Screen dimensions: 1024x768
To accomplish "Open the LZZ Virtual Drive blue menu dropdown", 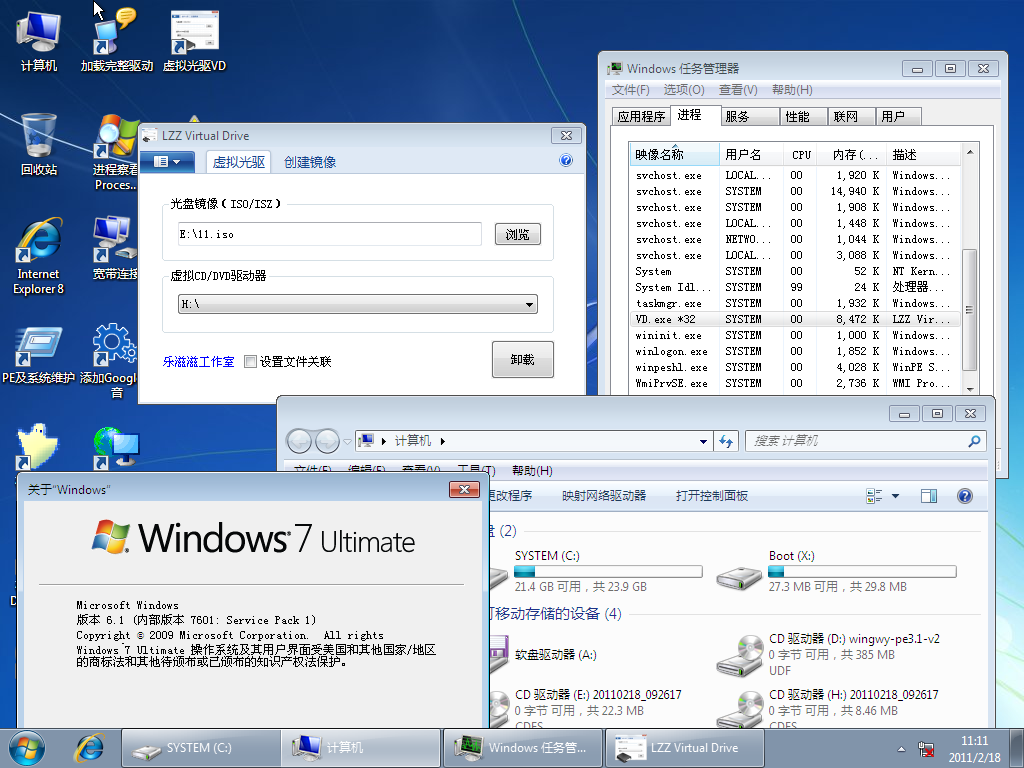I will pyautogui.click(x=167, y=161).
